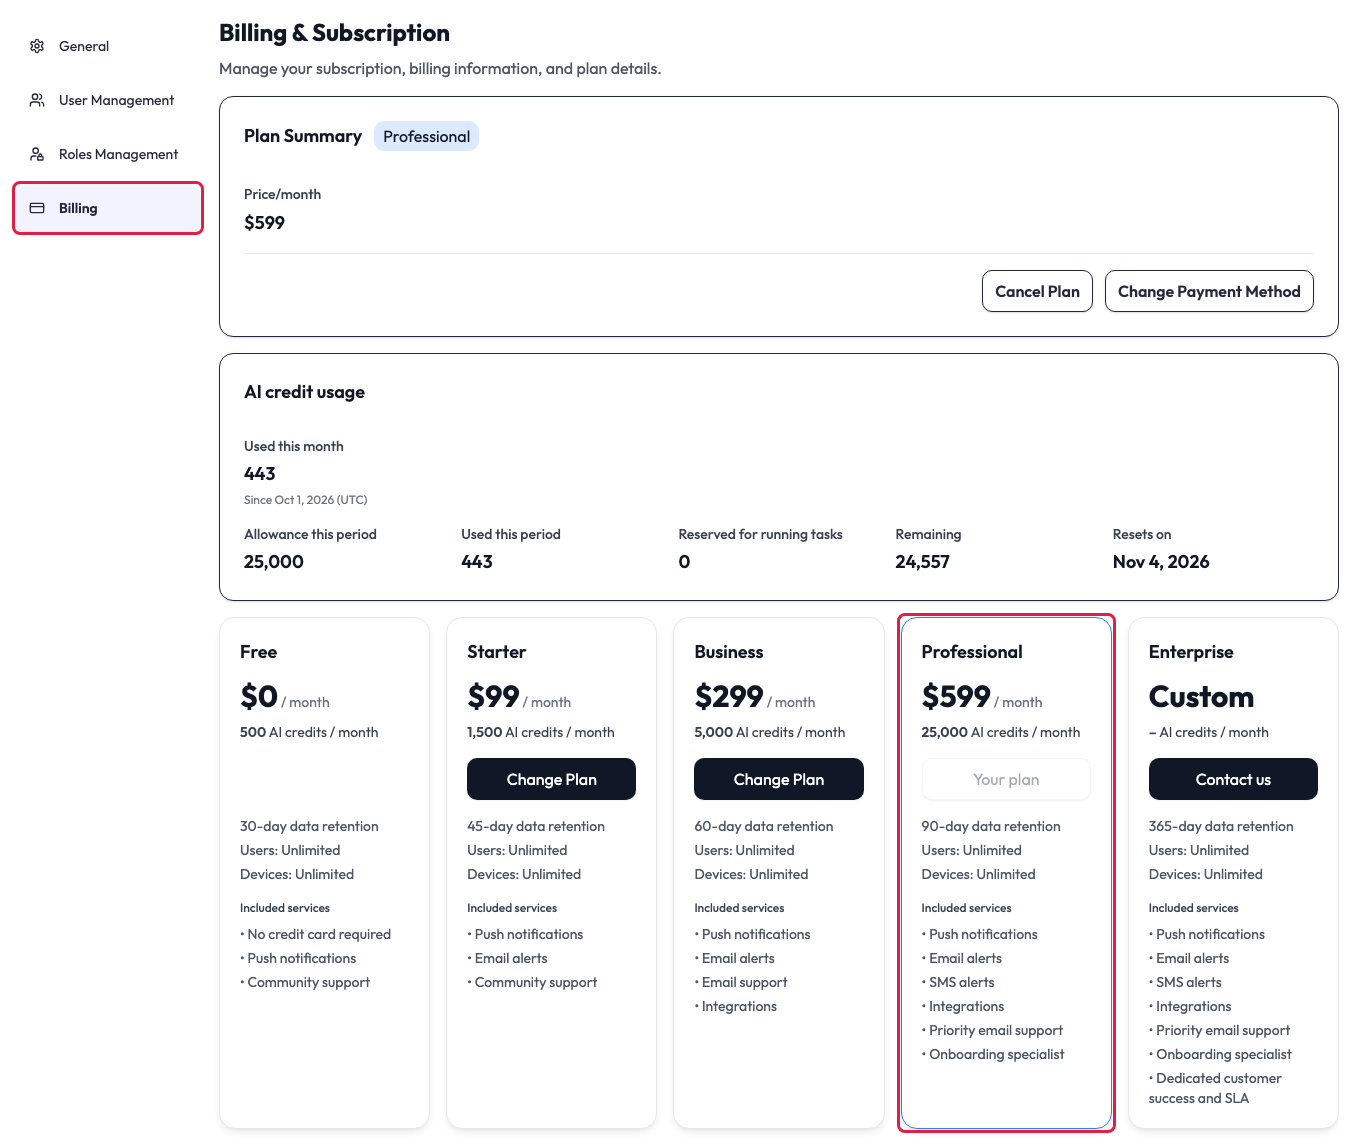Click the Starter plan title

[x=496, y=652]
